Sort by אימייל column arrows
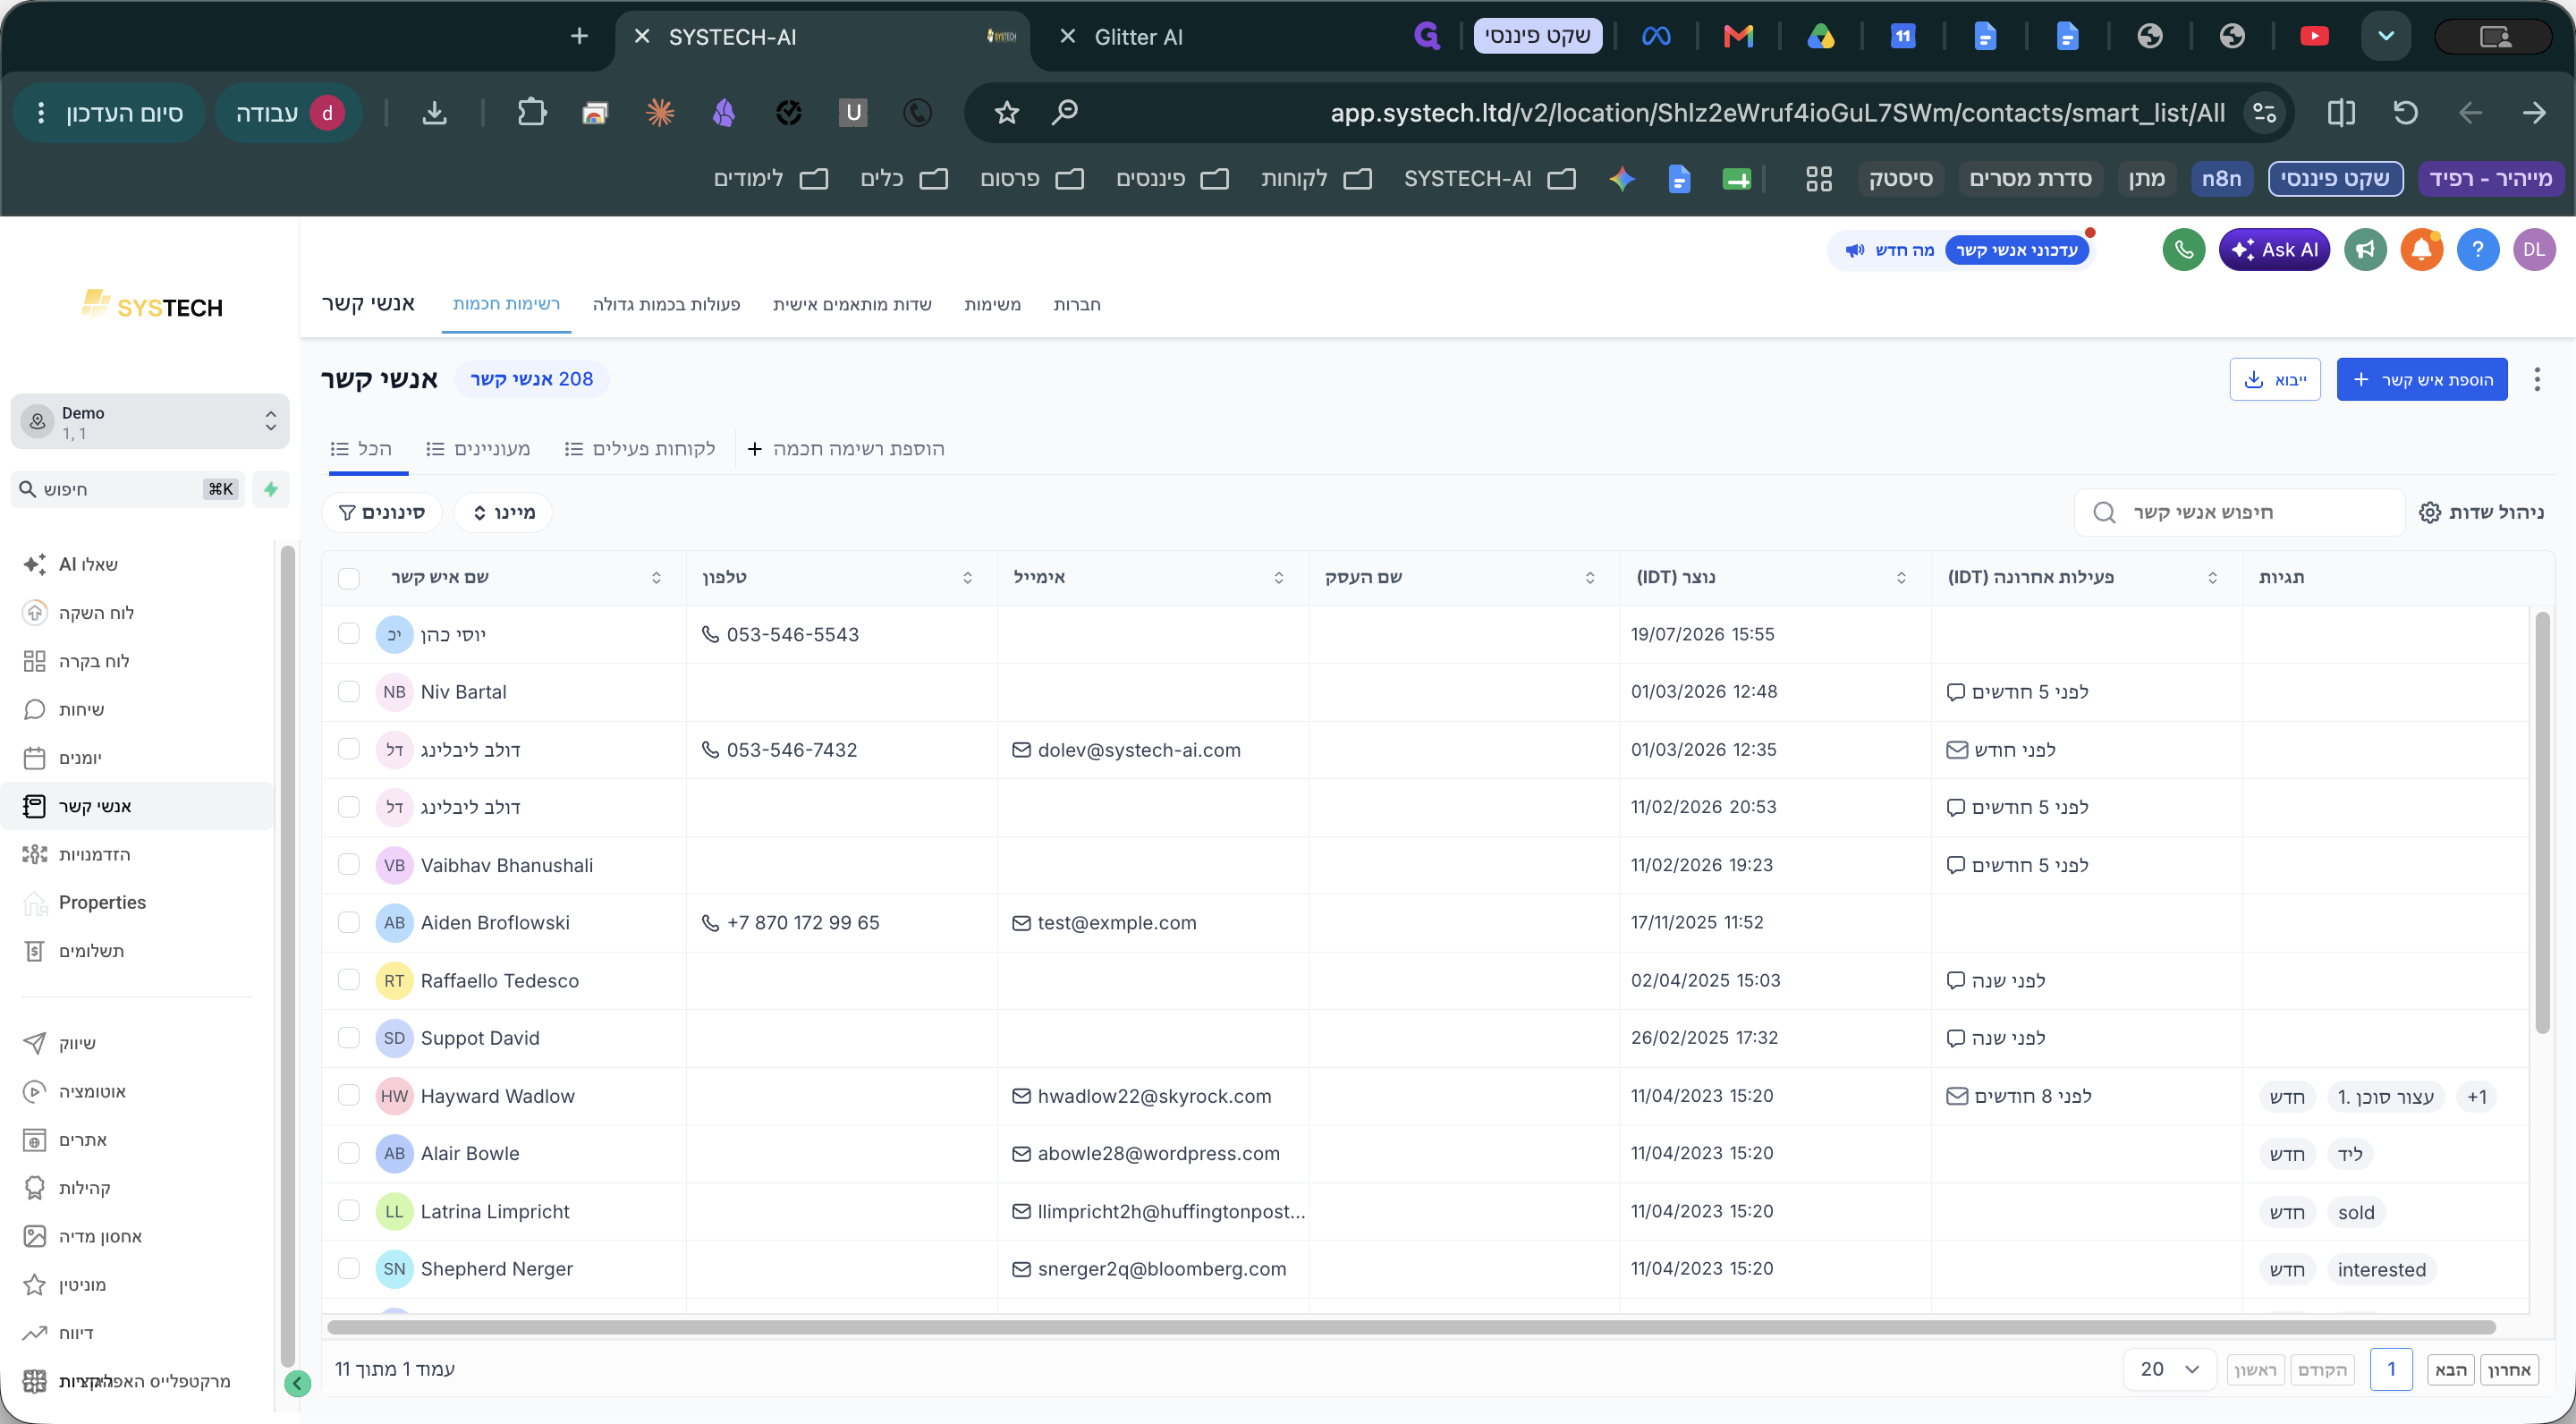 tap(1278, 578)
